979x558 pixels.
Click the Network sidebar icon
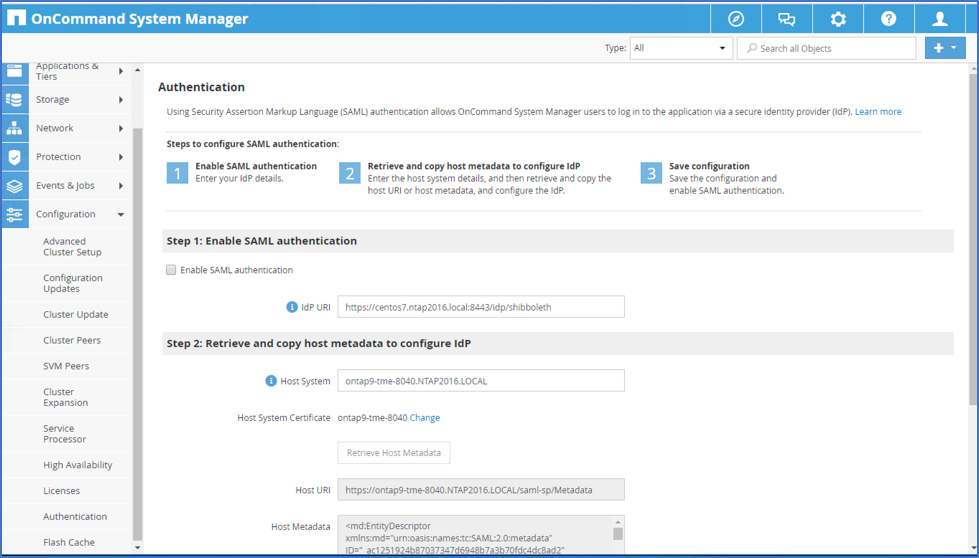(14, 128)
